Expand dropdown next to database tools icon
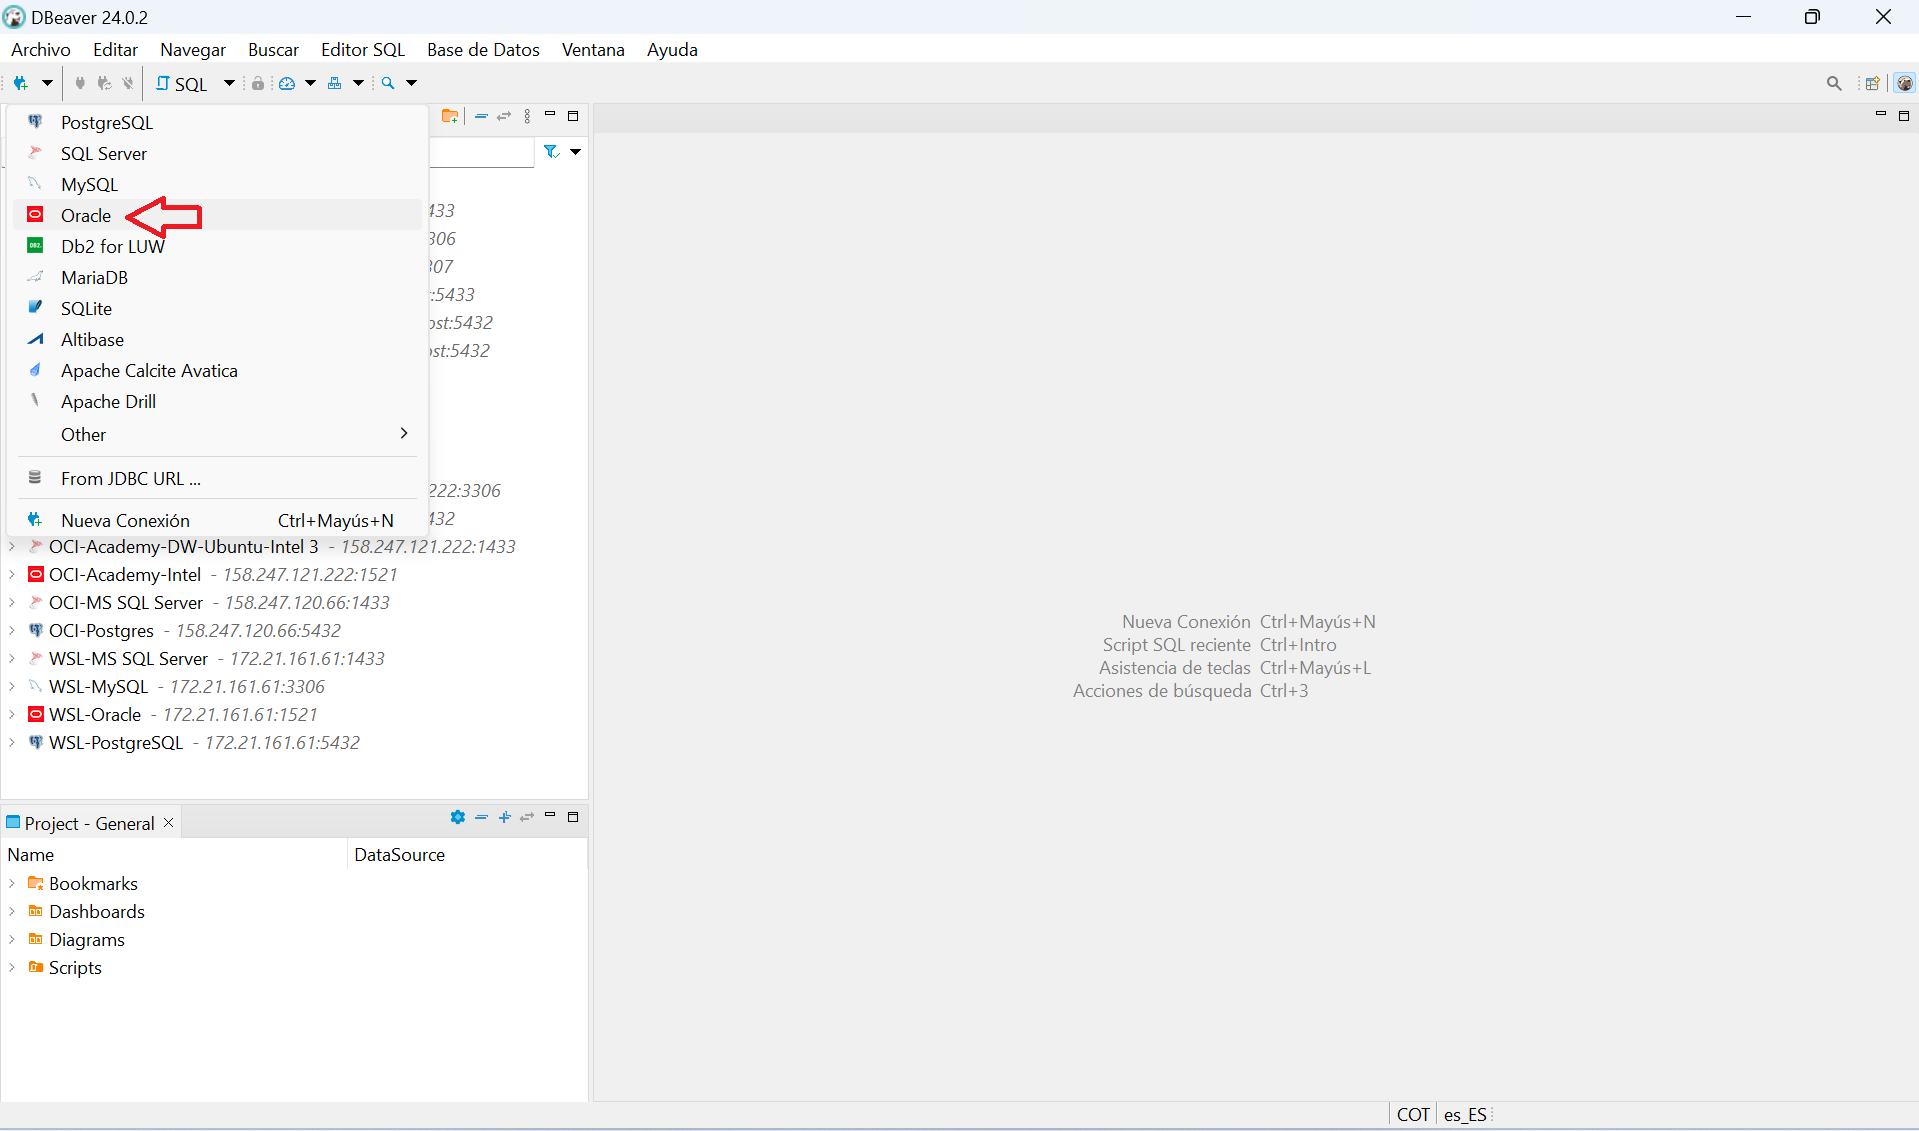Image resolution: width=1919 pixels, height=1131 pixels. tap(358, 83)
